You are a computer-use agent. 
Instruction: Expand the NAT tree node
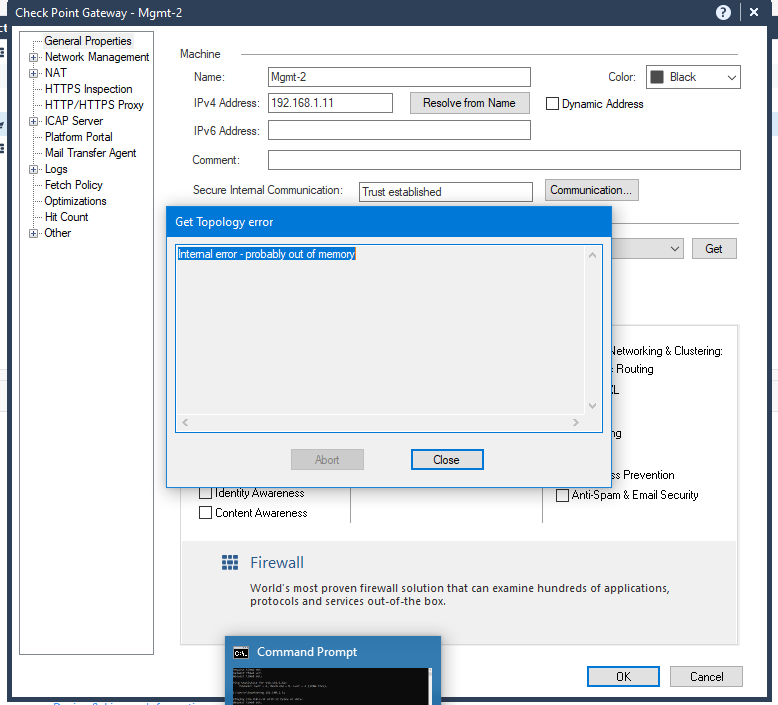[33, 73]
